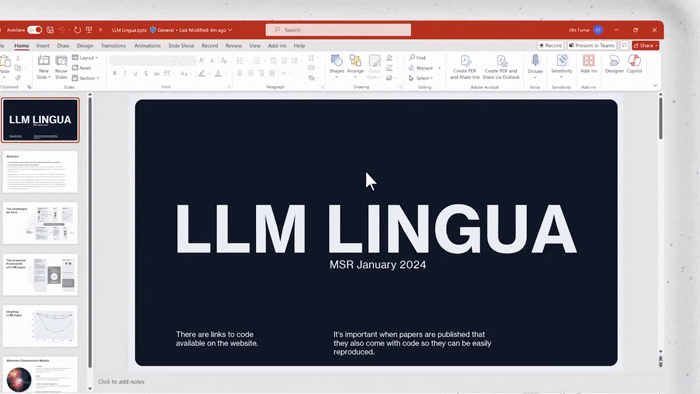
Task: Open the Draw ribbon tab
Action: (63, 46)
